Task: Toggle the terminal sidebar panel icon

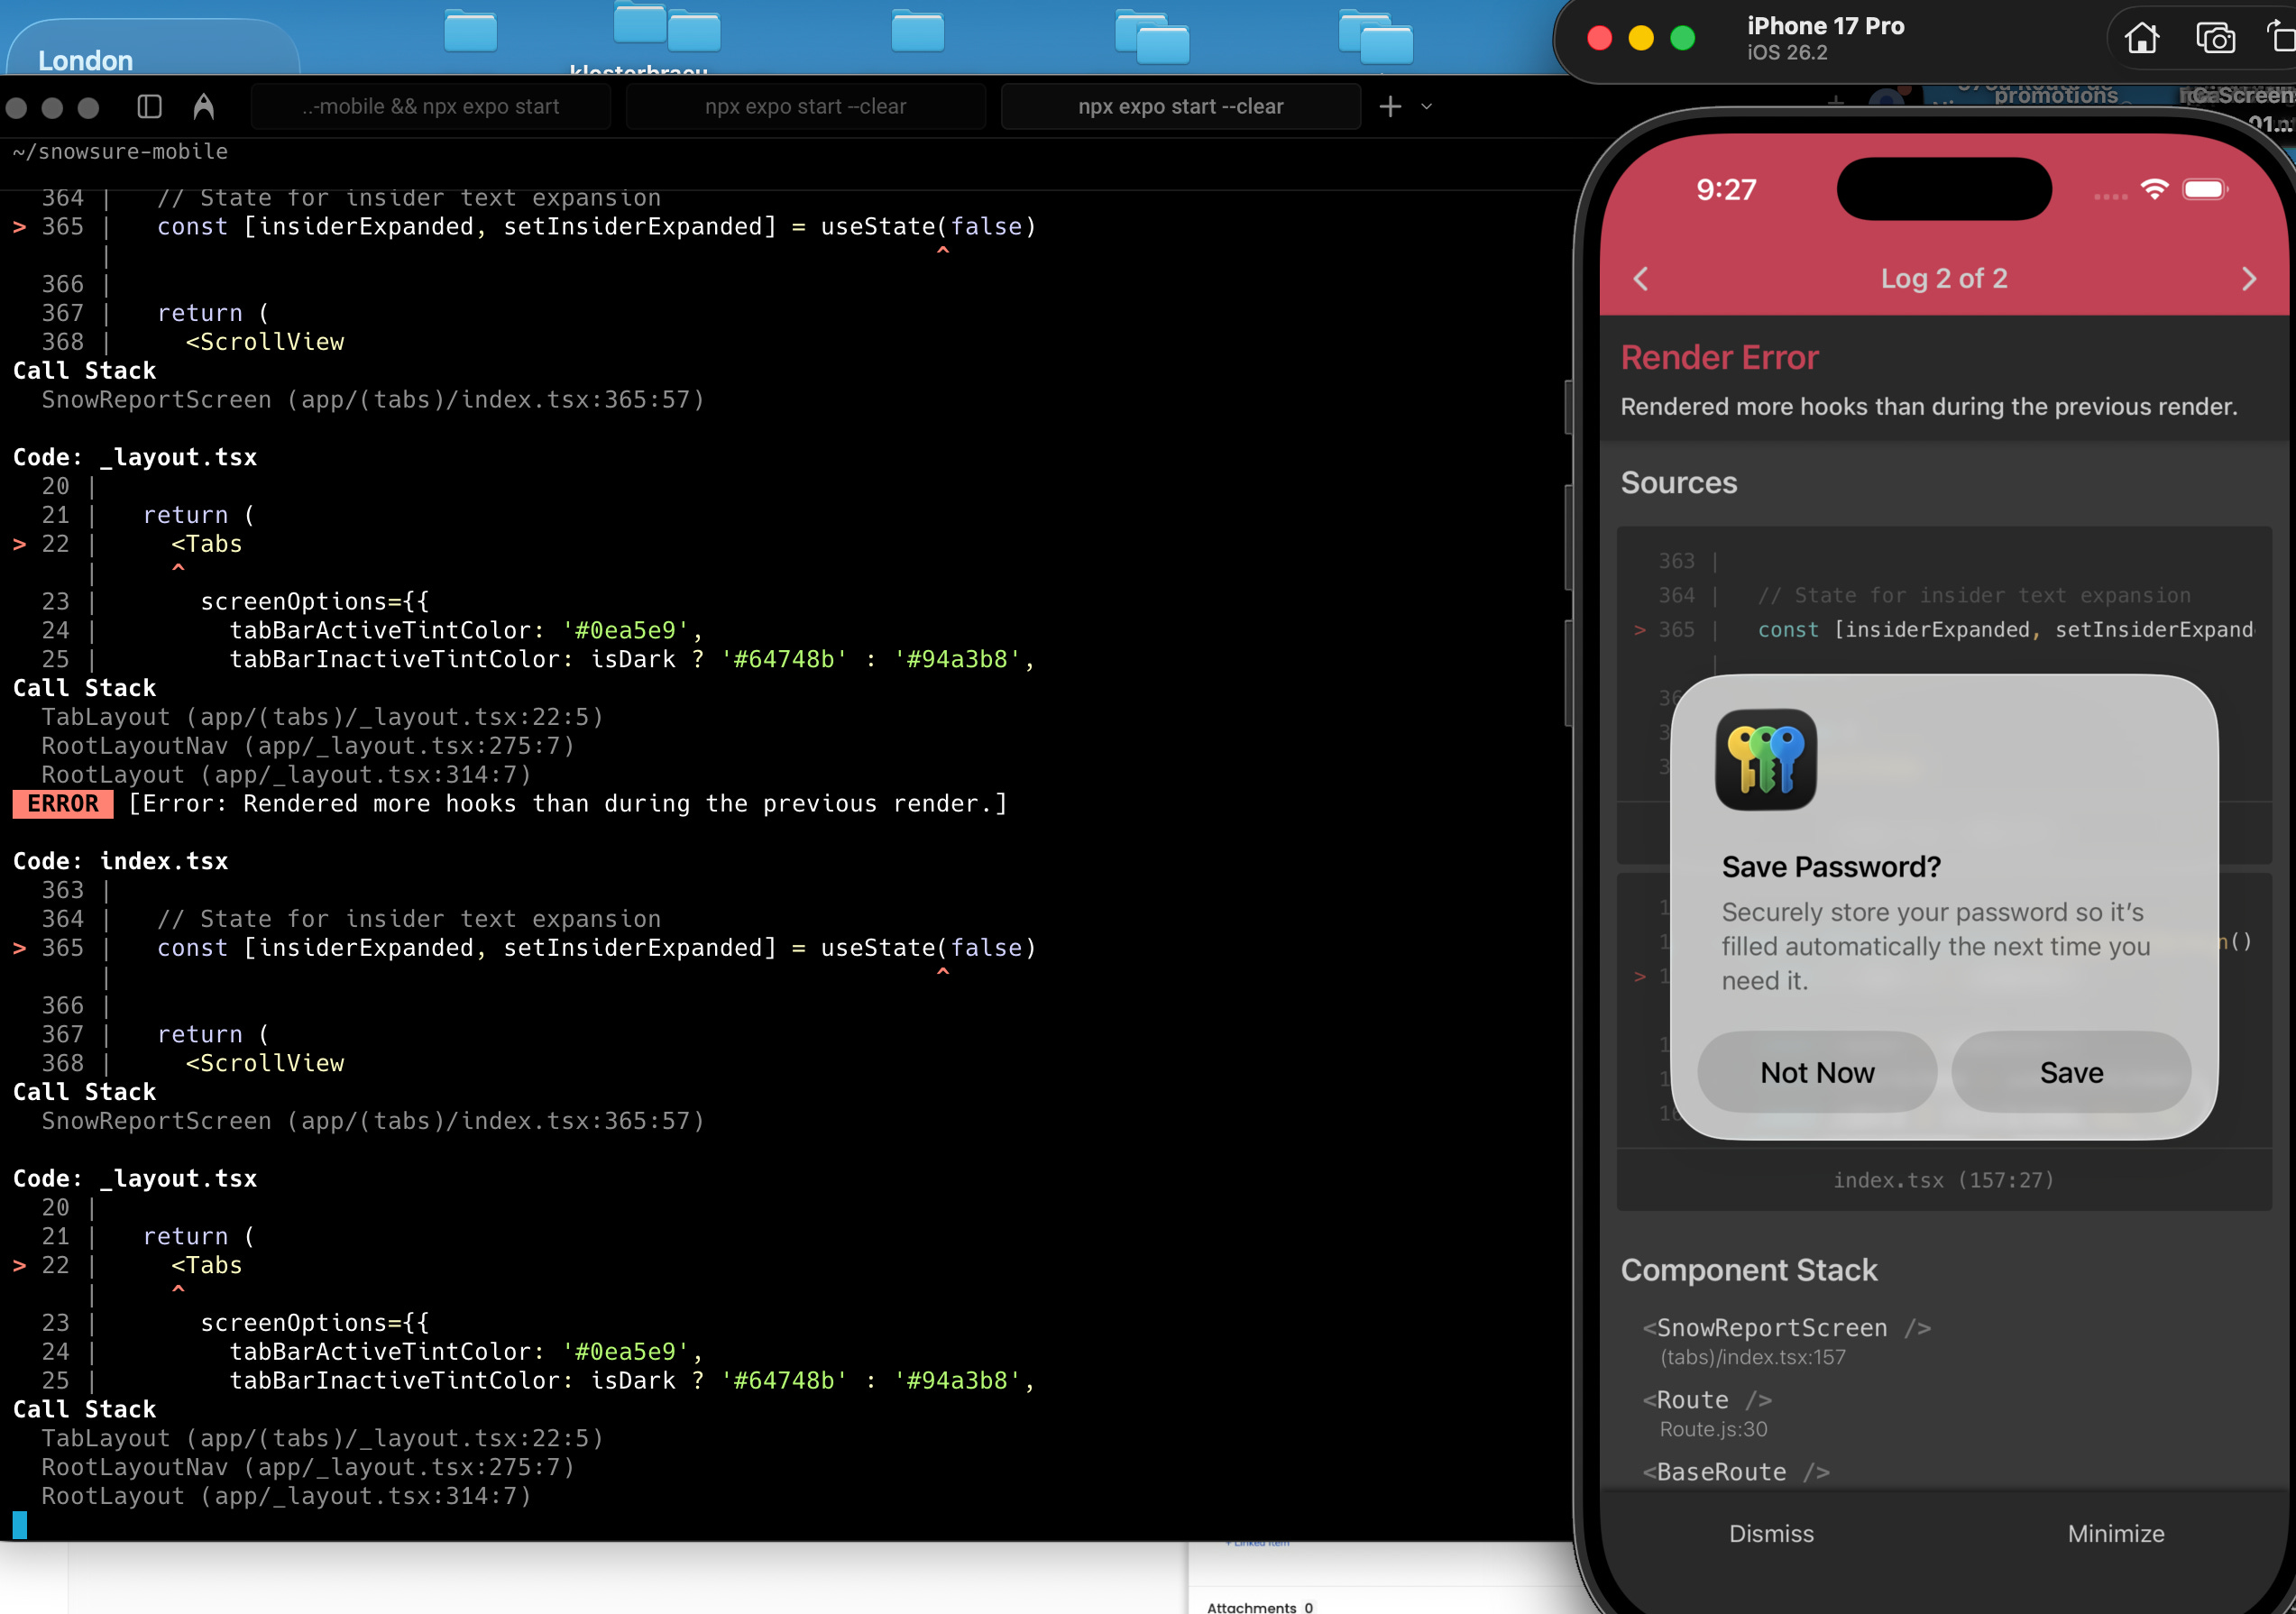Action: [150, 106]
